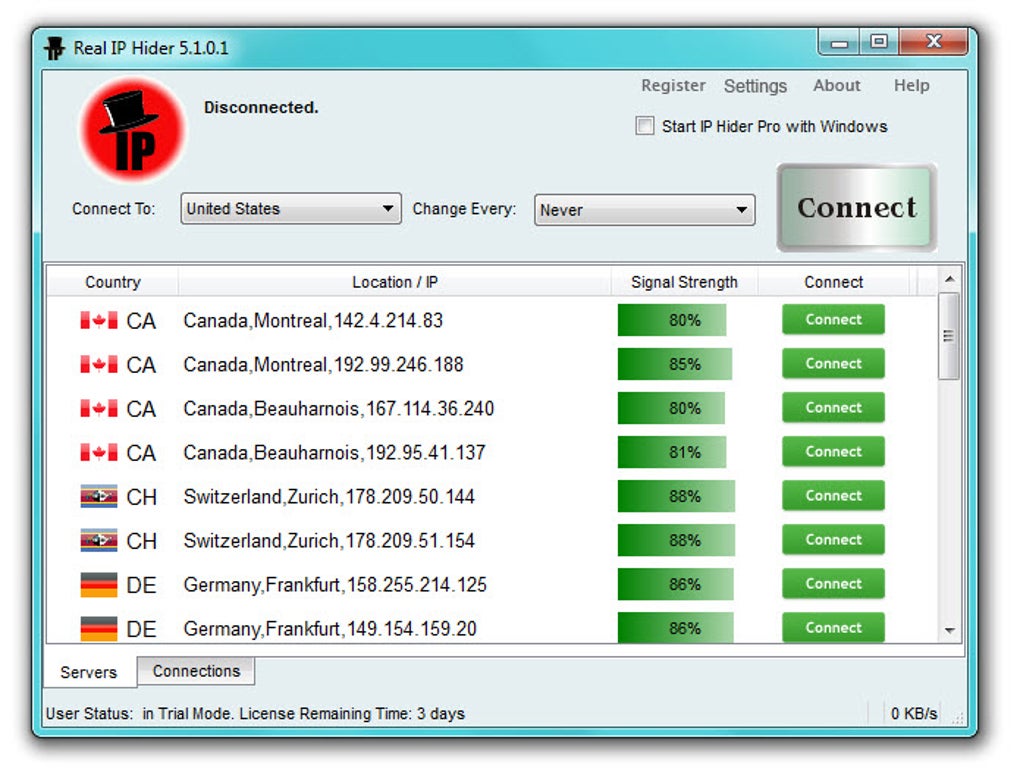Select row Canada,Beauharnois,192.95.41.137
The height and width of the screenshot is (775, 1020).
pos(492,452)
